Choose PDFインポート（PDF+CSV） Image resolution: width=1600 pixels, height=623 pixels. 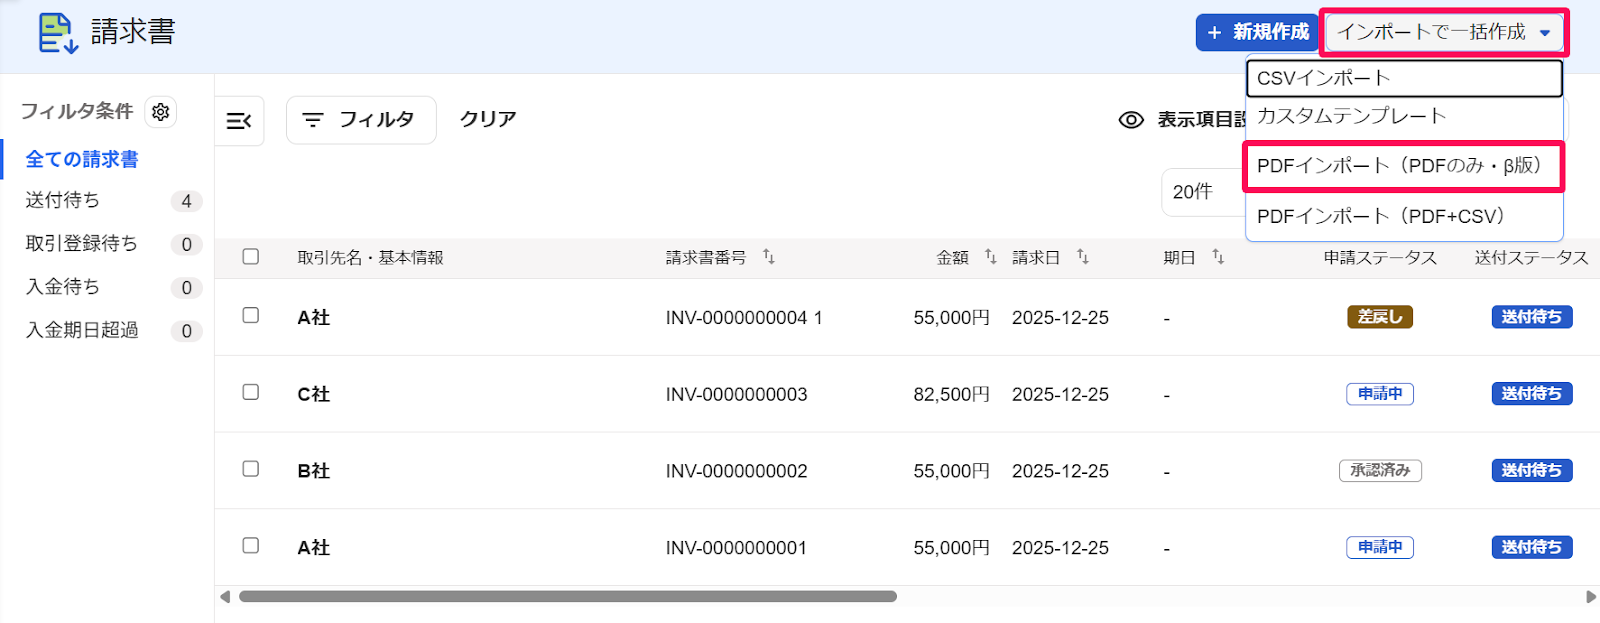(1404, 216)
